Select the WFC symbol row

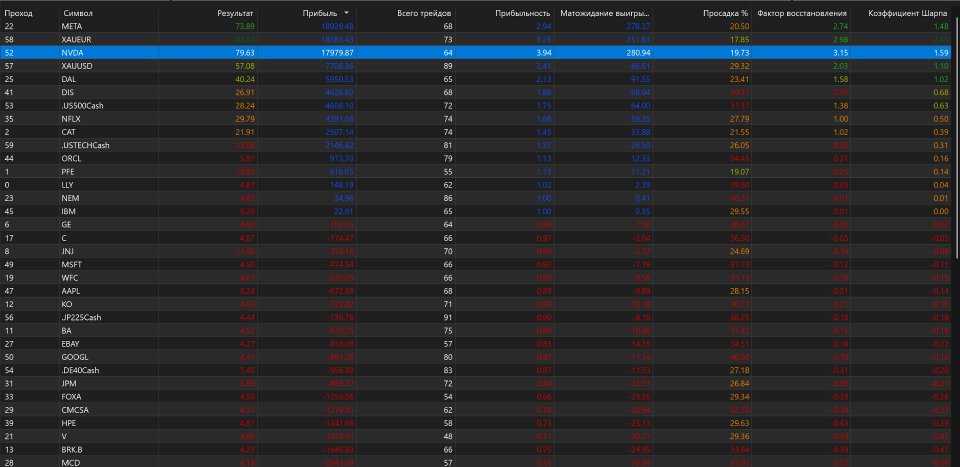476,277
